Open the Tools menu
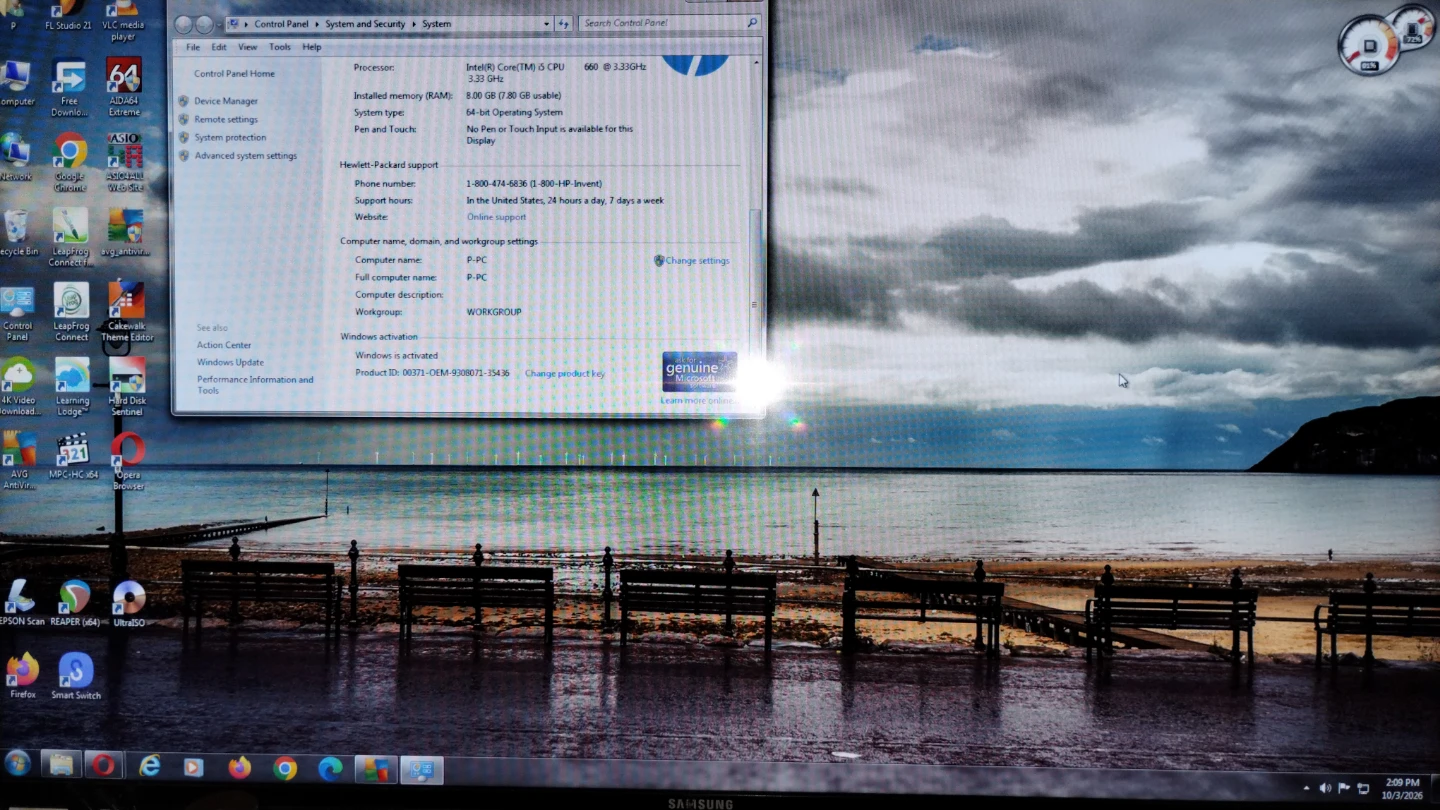 coord(280,47)
